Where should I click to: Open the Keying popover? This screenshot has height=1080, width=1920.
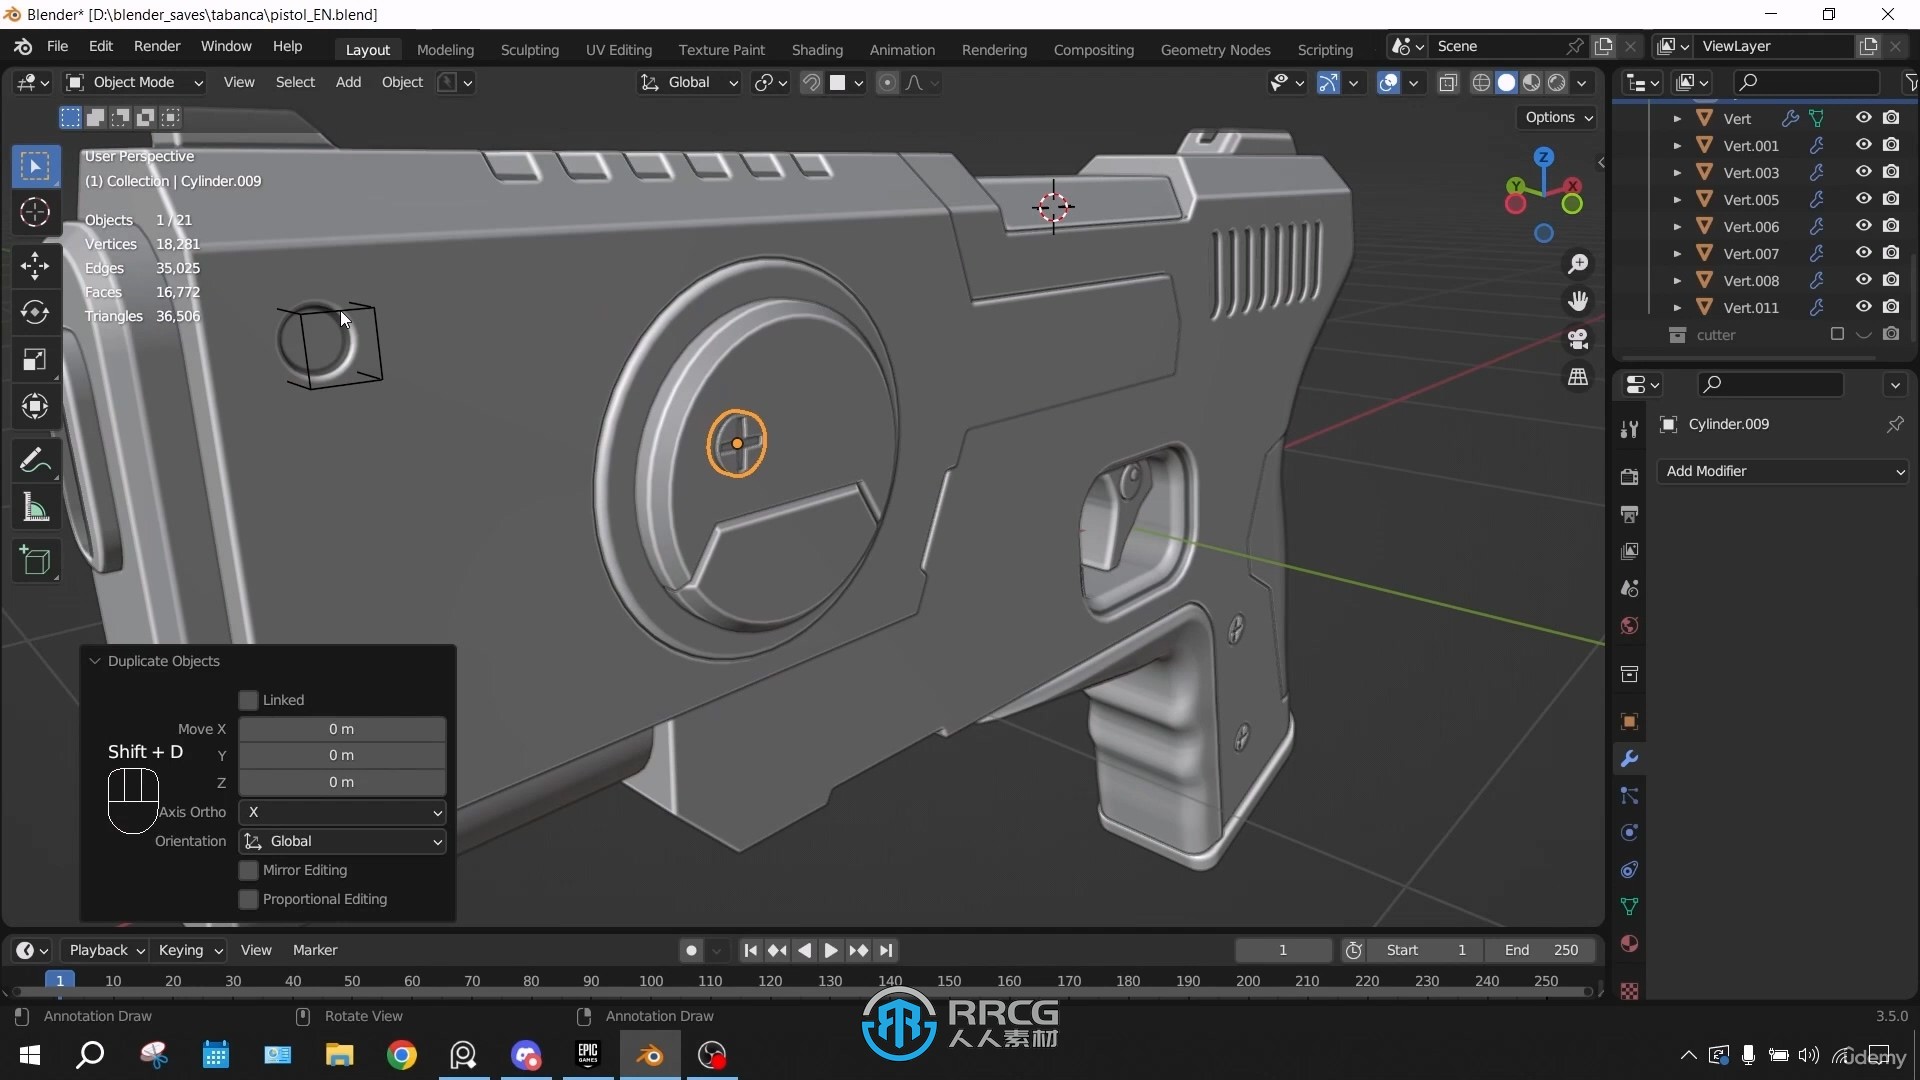coord(189,950)
